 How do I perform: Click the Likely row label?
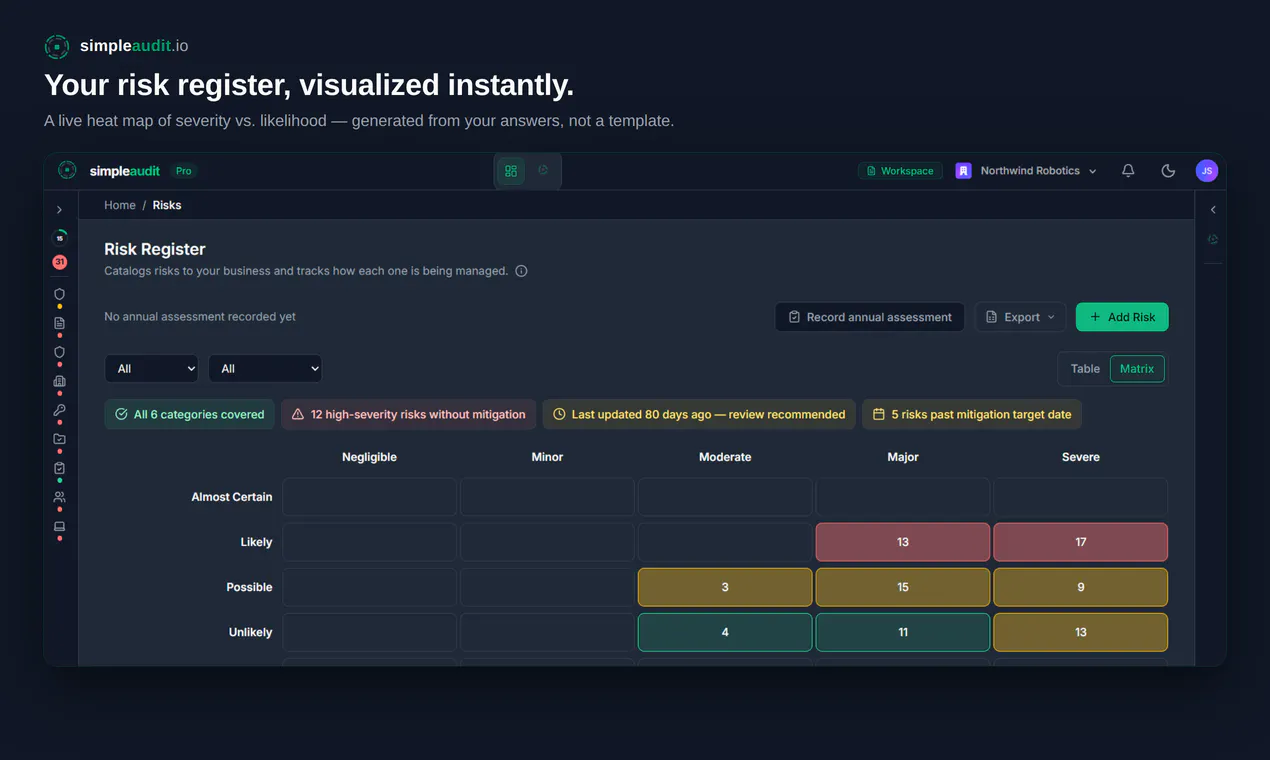pyautogui.click(x=256, y=542)
